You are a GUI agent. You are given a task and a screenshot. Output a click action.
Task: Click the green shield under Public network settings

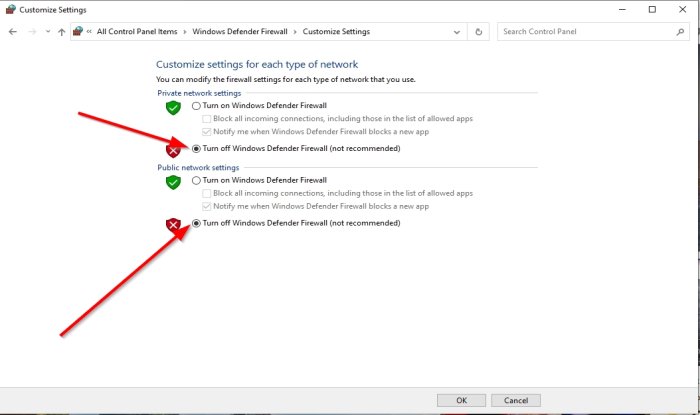tap(173, 182)
